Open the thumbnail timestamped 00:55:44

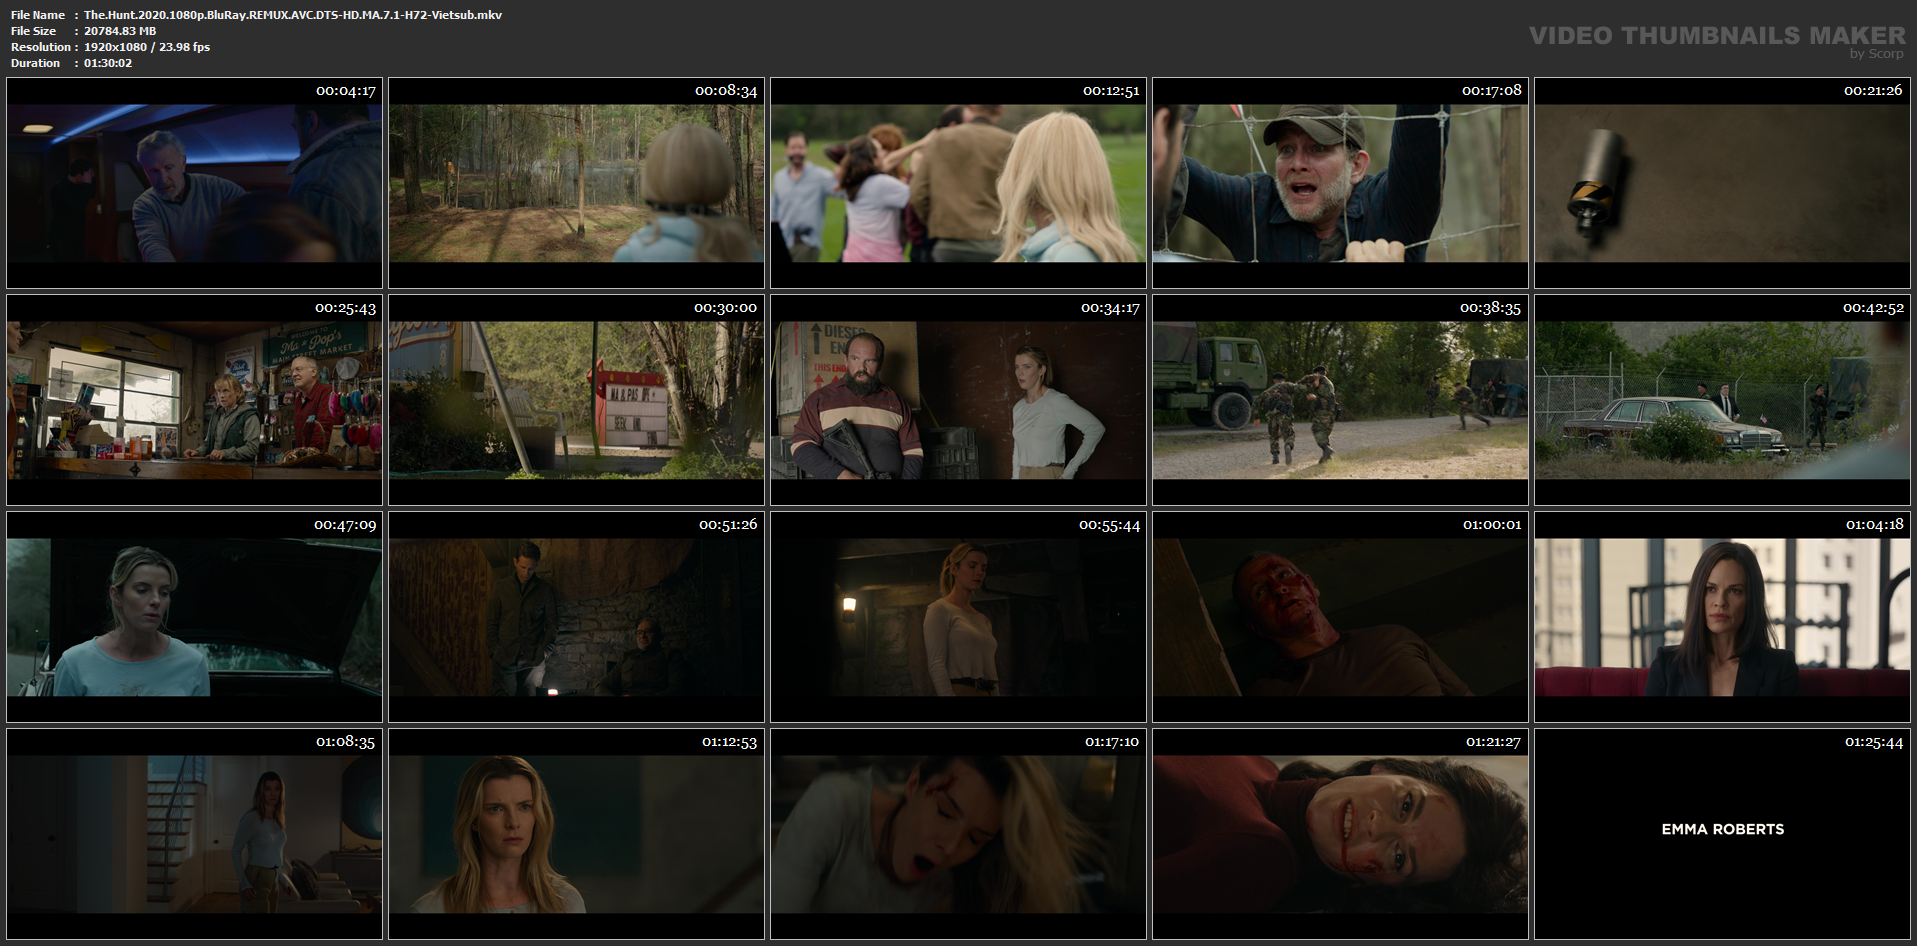tap(958, 617)
